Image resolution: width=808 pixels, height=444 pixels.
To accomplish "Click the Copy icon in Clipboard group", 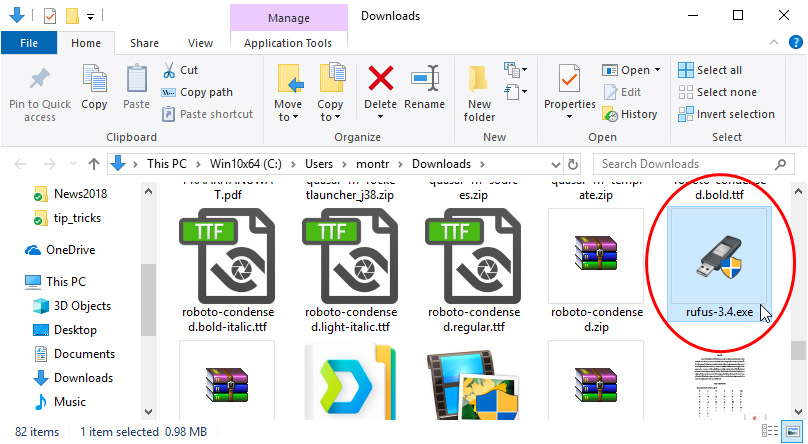I will [94, 78].
